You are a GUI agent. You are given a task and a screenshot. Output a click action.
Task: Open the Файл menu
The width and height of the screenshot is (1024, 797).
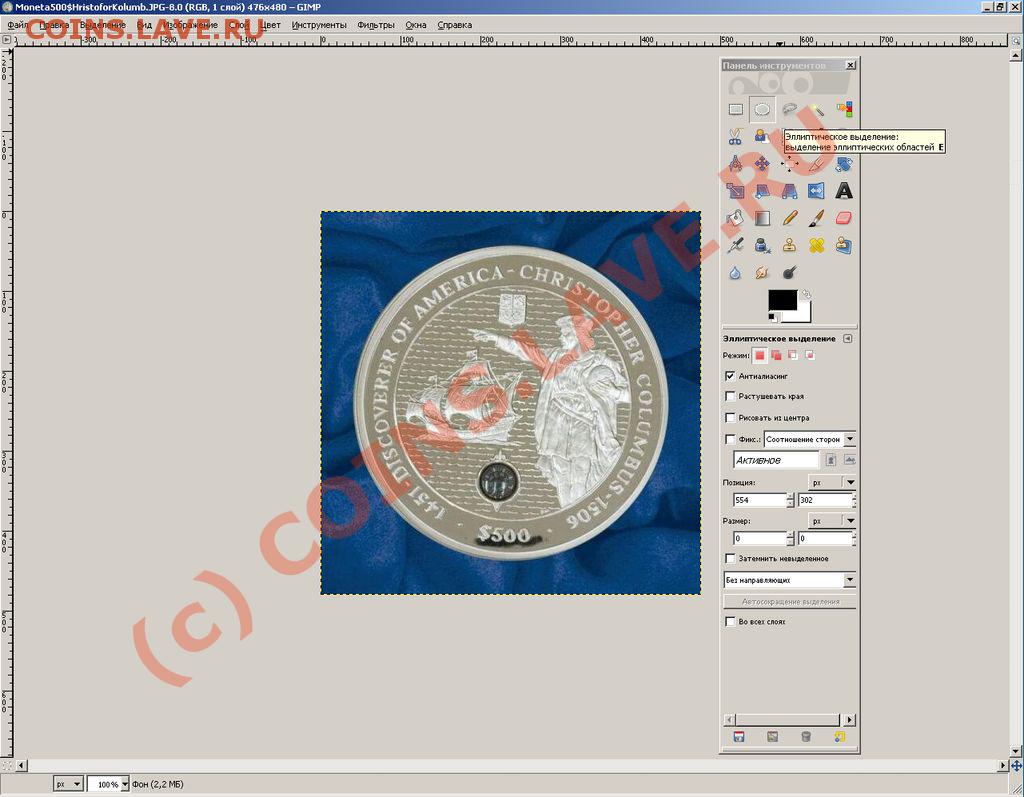pos(18,25)
